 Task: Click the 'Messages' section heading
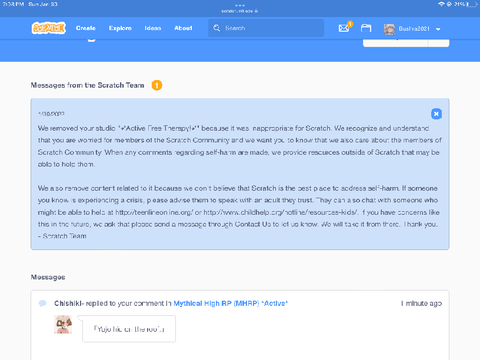tap(48, 277)
